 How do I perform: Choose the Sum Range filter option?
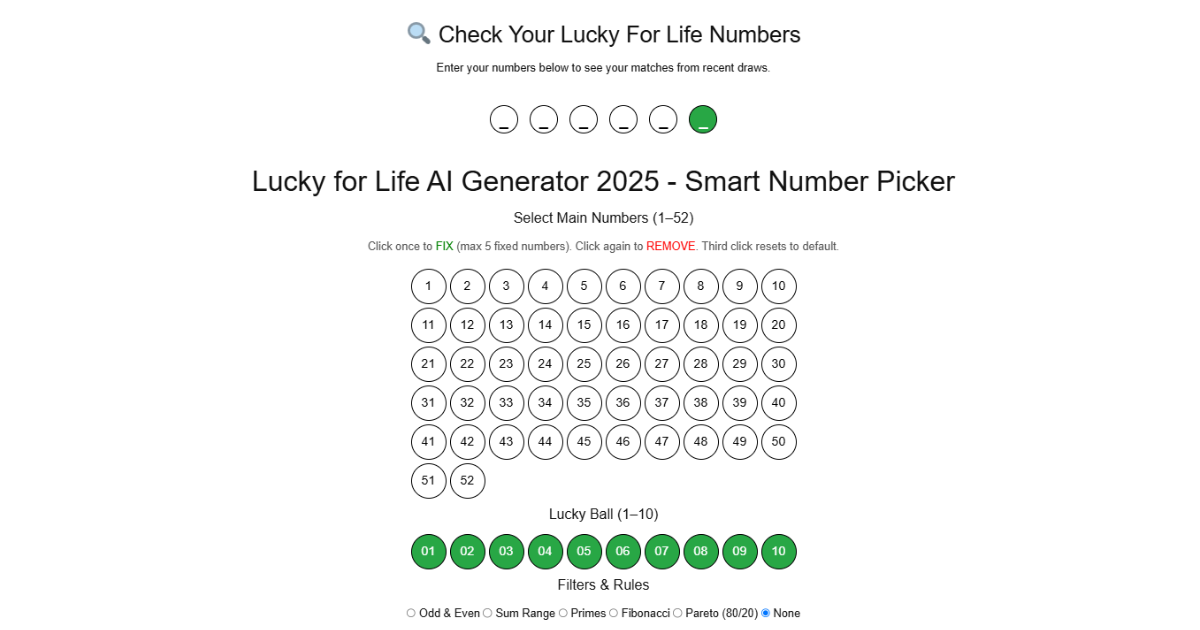(488, 613)
